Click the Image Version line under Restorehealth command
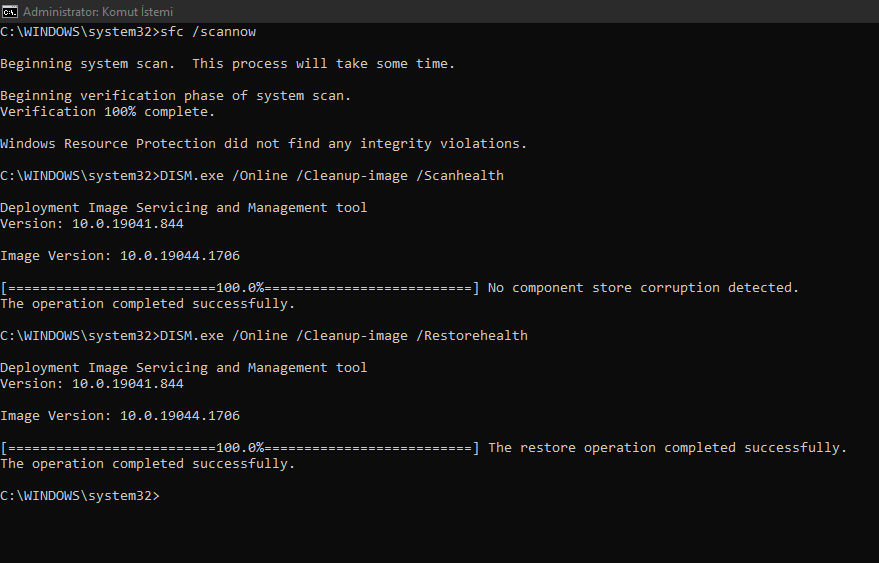This screenshot has width=879, height=563. click(x=120, y=416)
